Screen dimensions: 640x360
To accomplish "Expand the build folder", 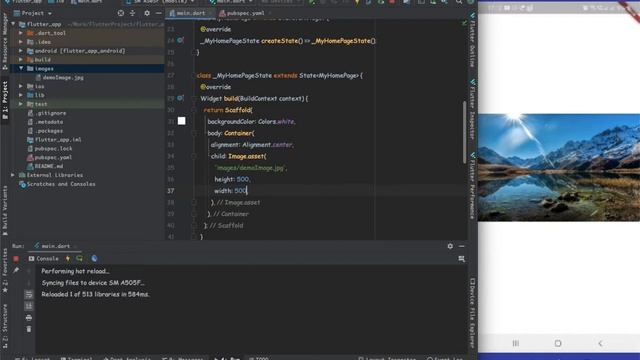I will pyautogui.click(x=21, y=60).
